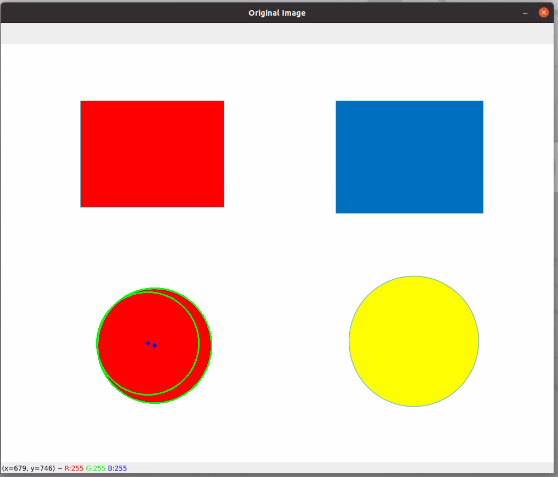Click the inner green circle outline

click(x=199, y=344)
